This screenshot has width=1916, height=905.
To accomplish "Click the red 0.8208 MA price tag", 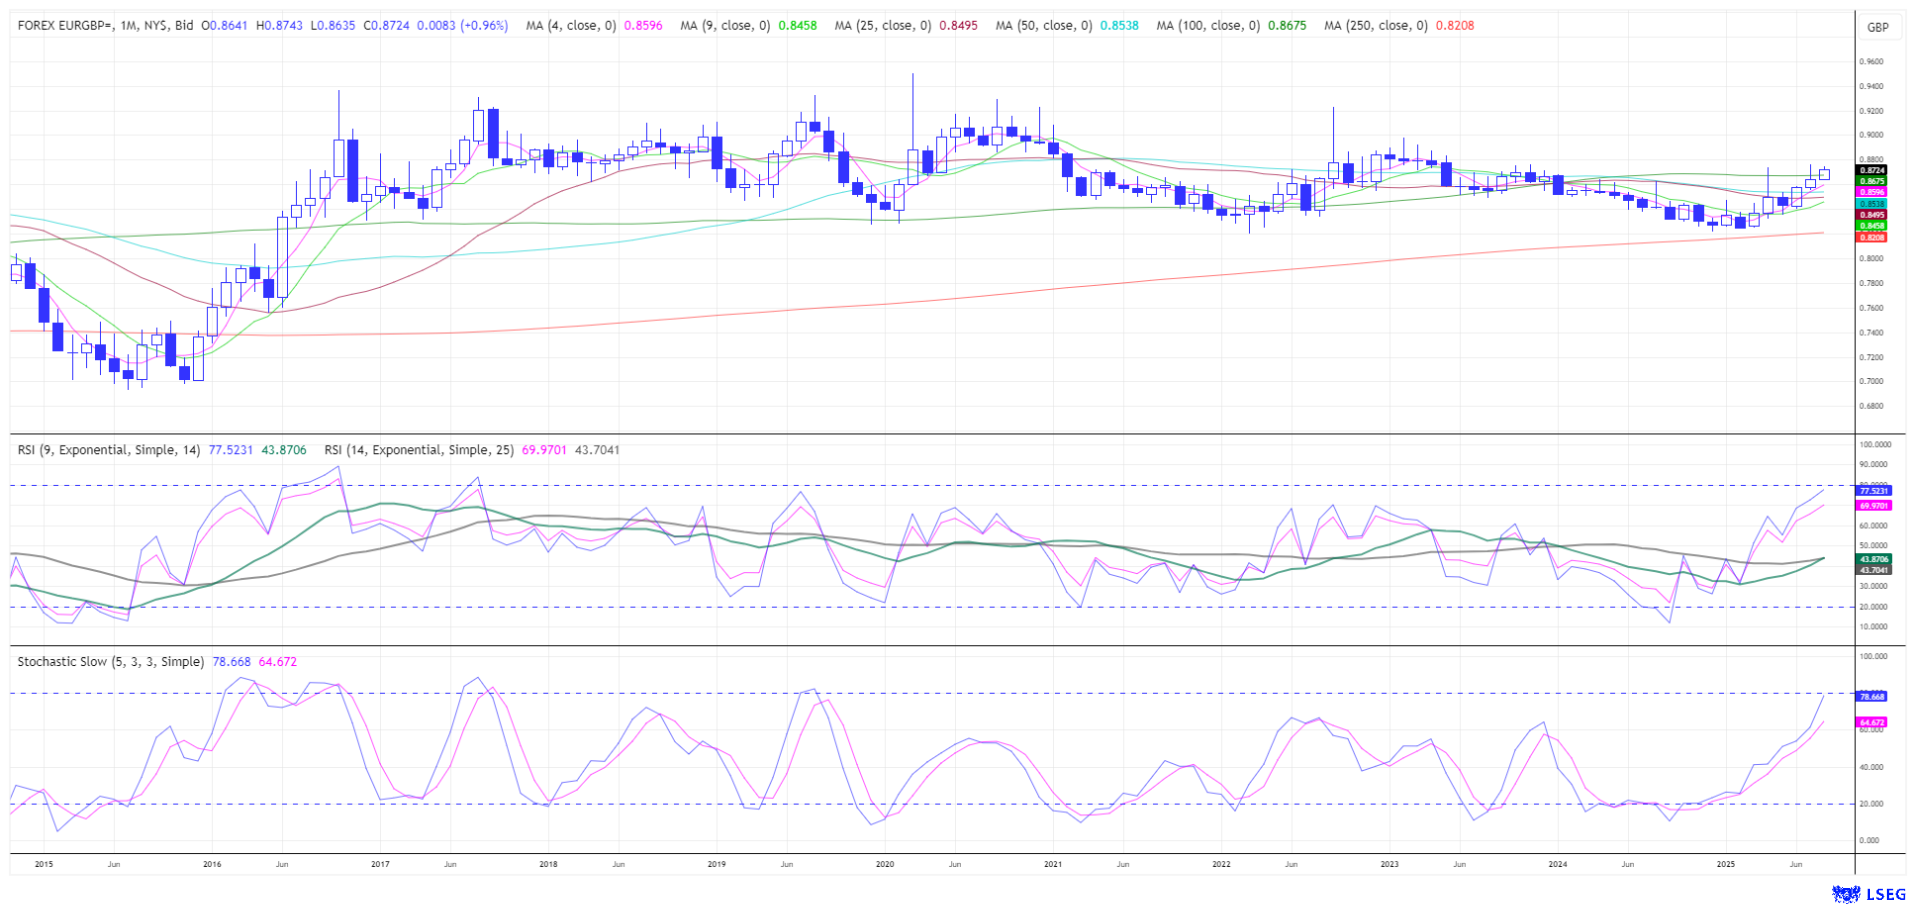I will point(1872,238).
